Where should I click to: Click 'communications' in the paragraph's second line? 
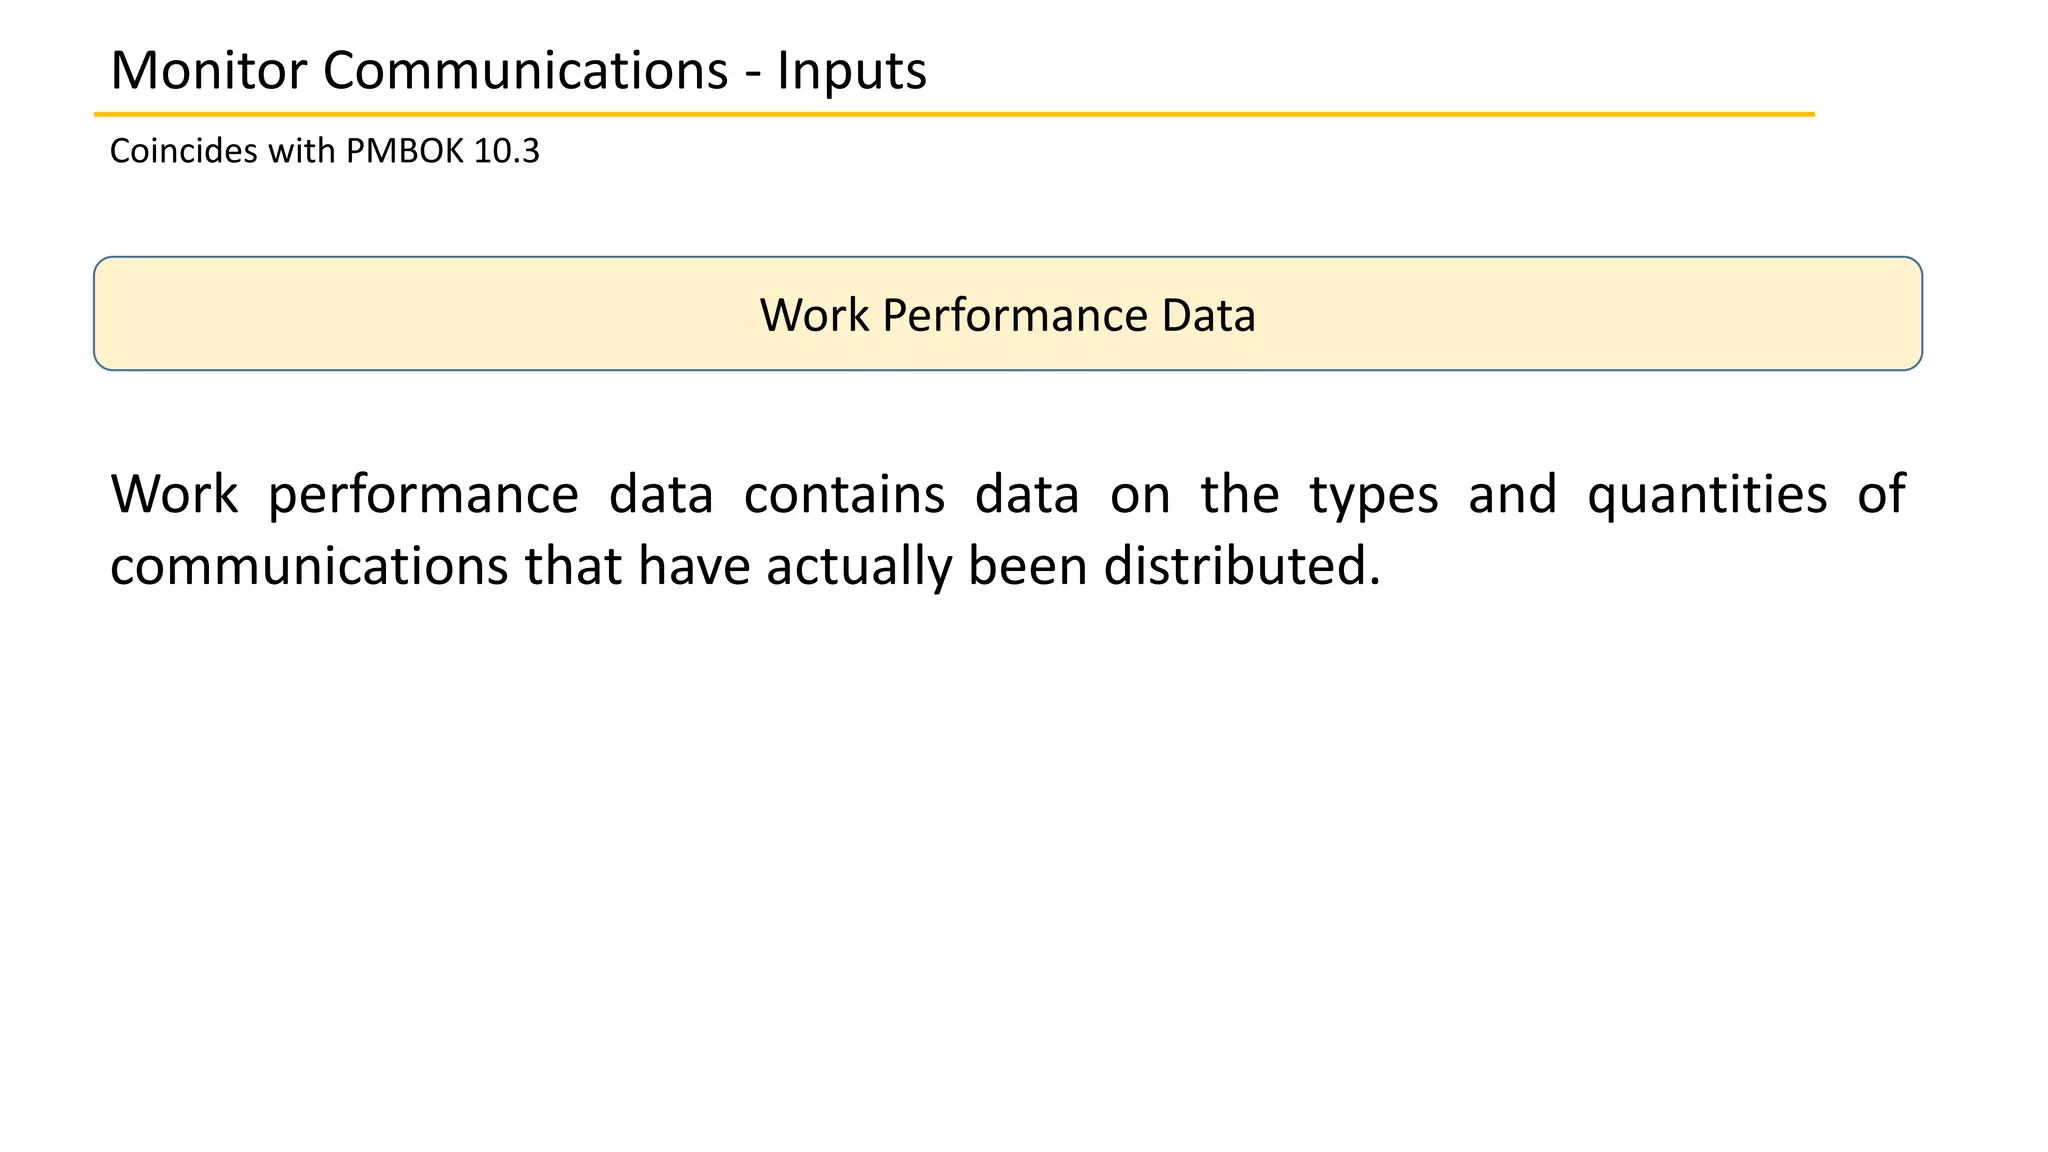point(310,566)
